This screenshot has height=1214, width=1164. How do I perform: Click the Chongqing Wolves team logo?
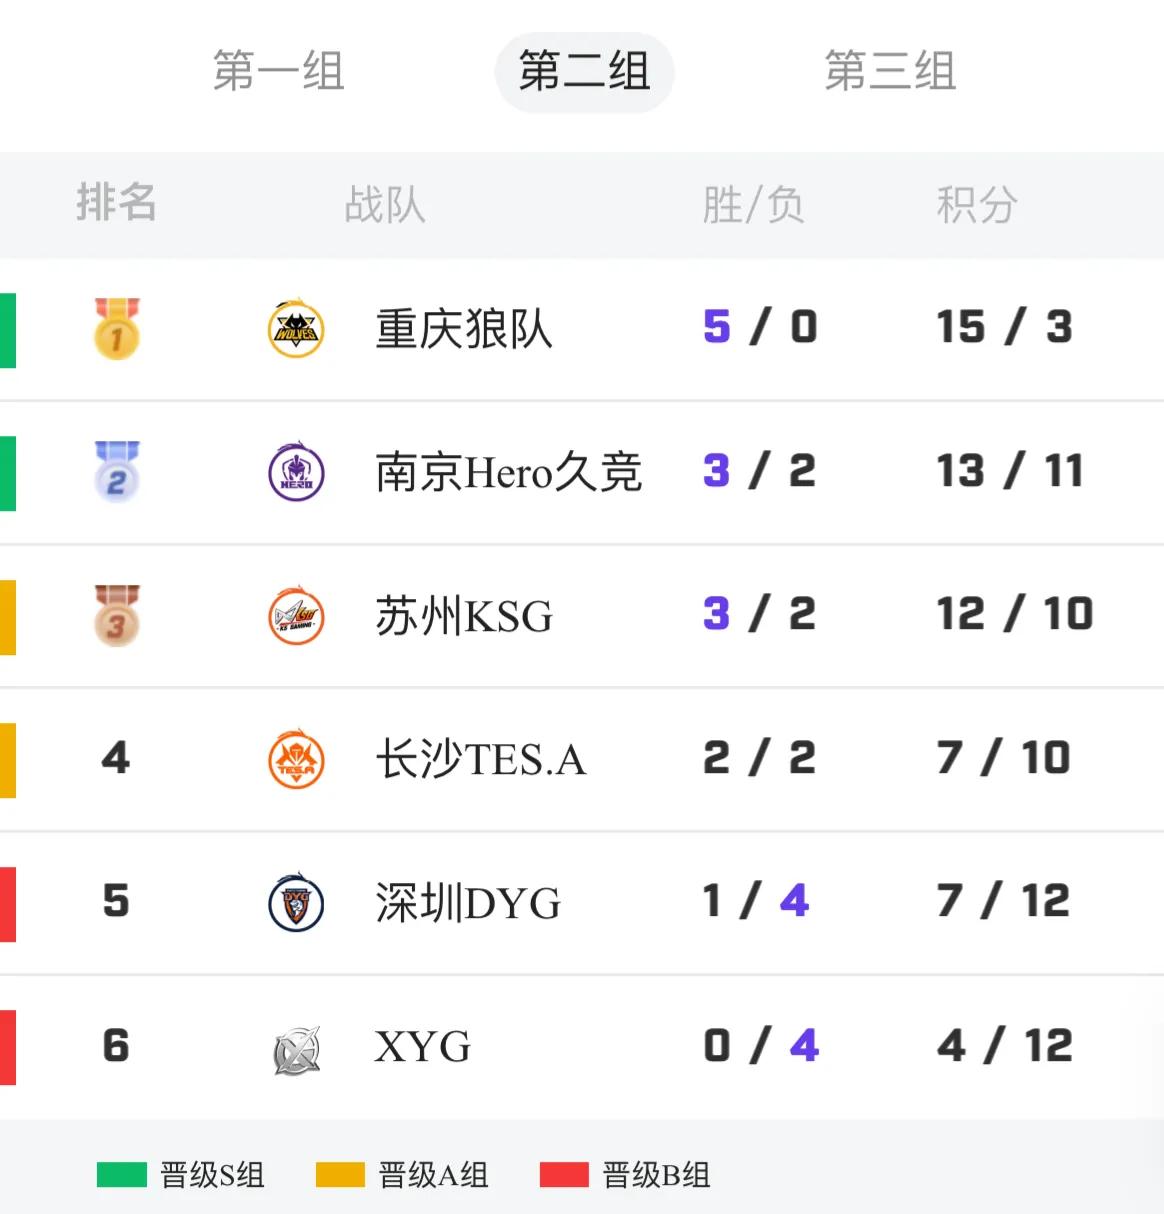pos(296,328)
